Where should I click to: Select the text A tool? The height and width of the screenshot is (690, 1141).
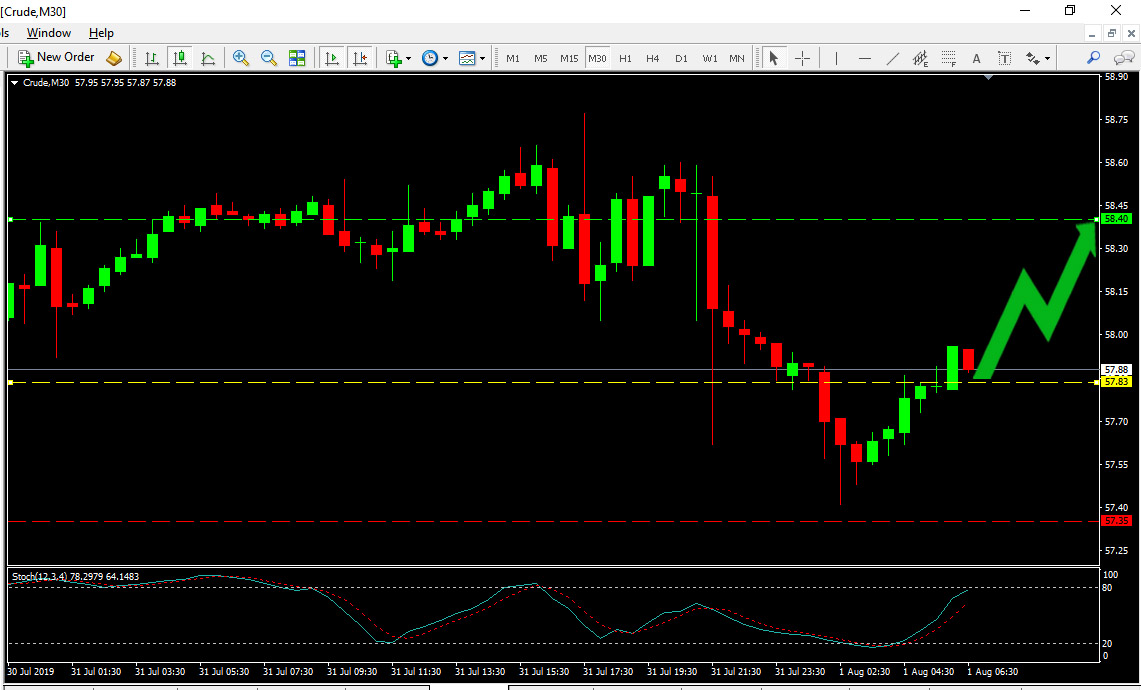(x=977, y=58)
